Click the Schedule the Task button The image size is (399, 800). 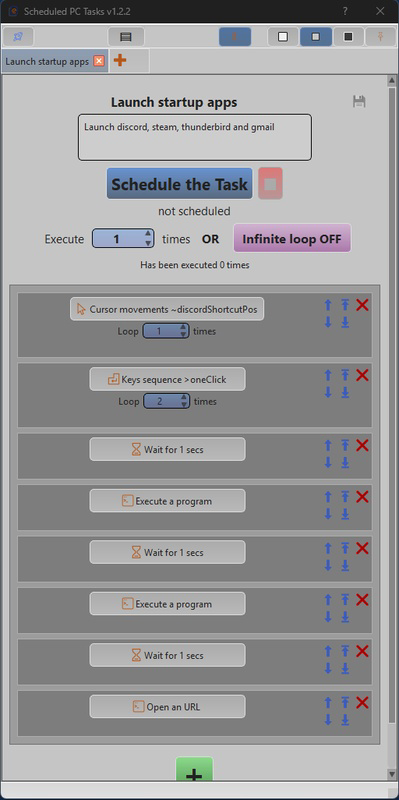(180, 184)
